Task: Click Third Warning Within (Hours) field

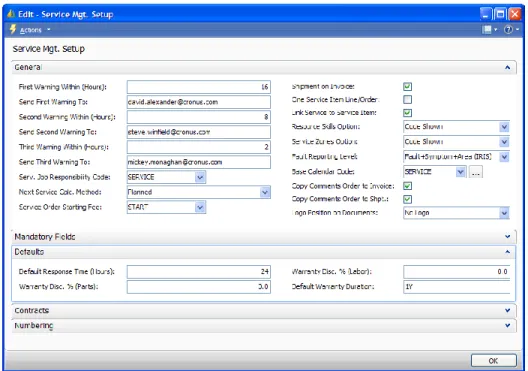Action: [199, 147]
